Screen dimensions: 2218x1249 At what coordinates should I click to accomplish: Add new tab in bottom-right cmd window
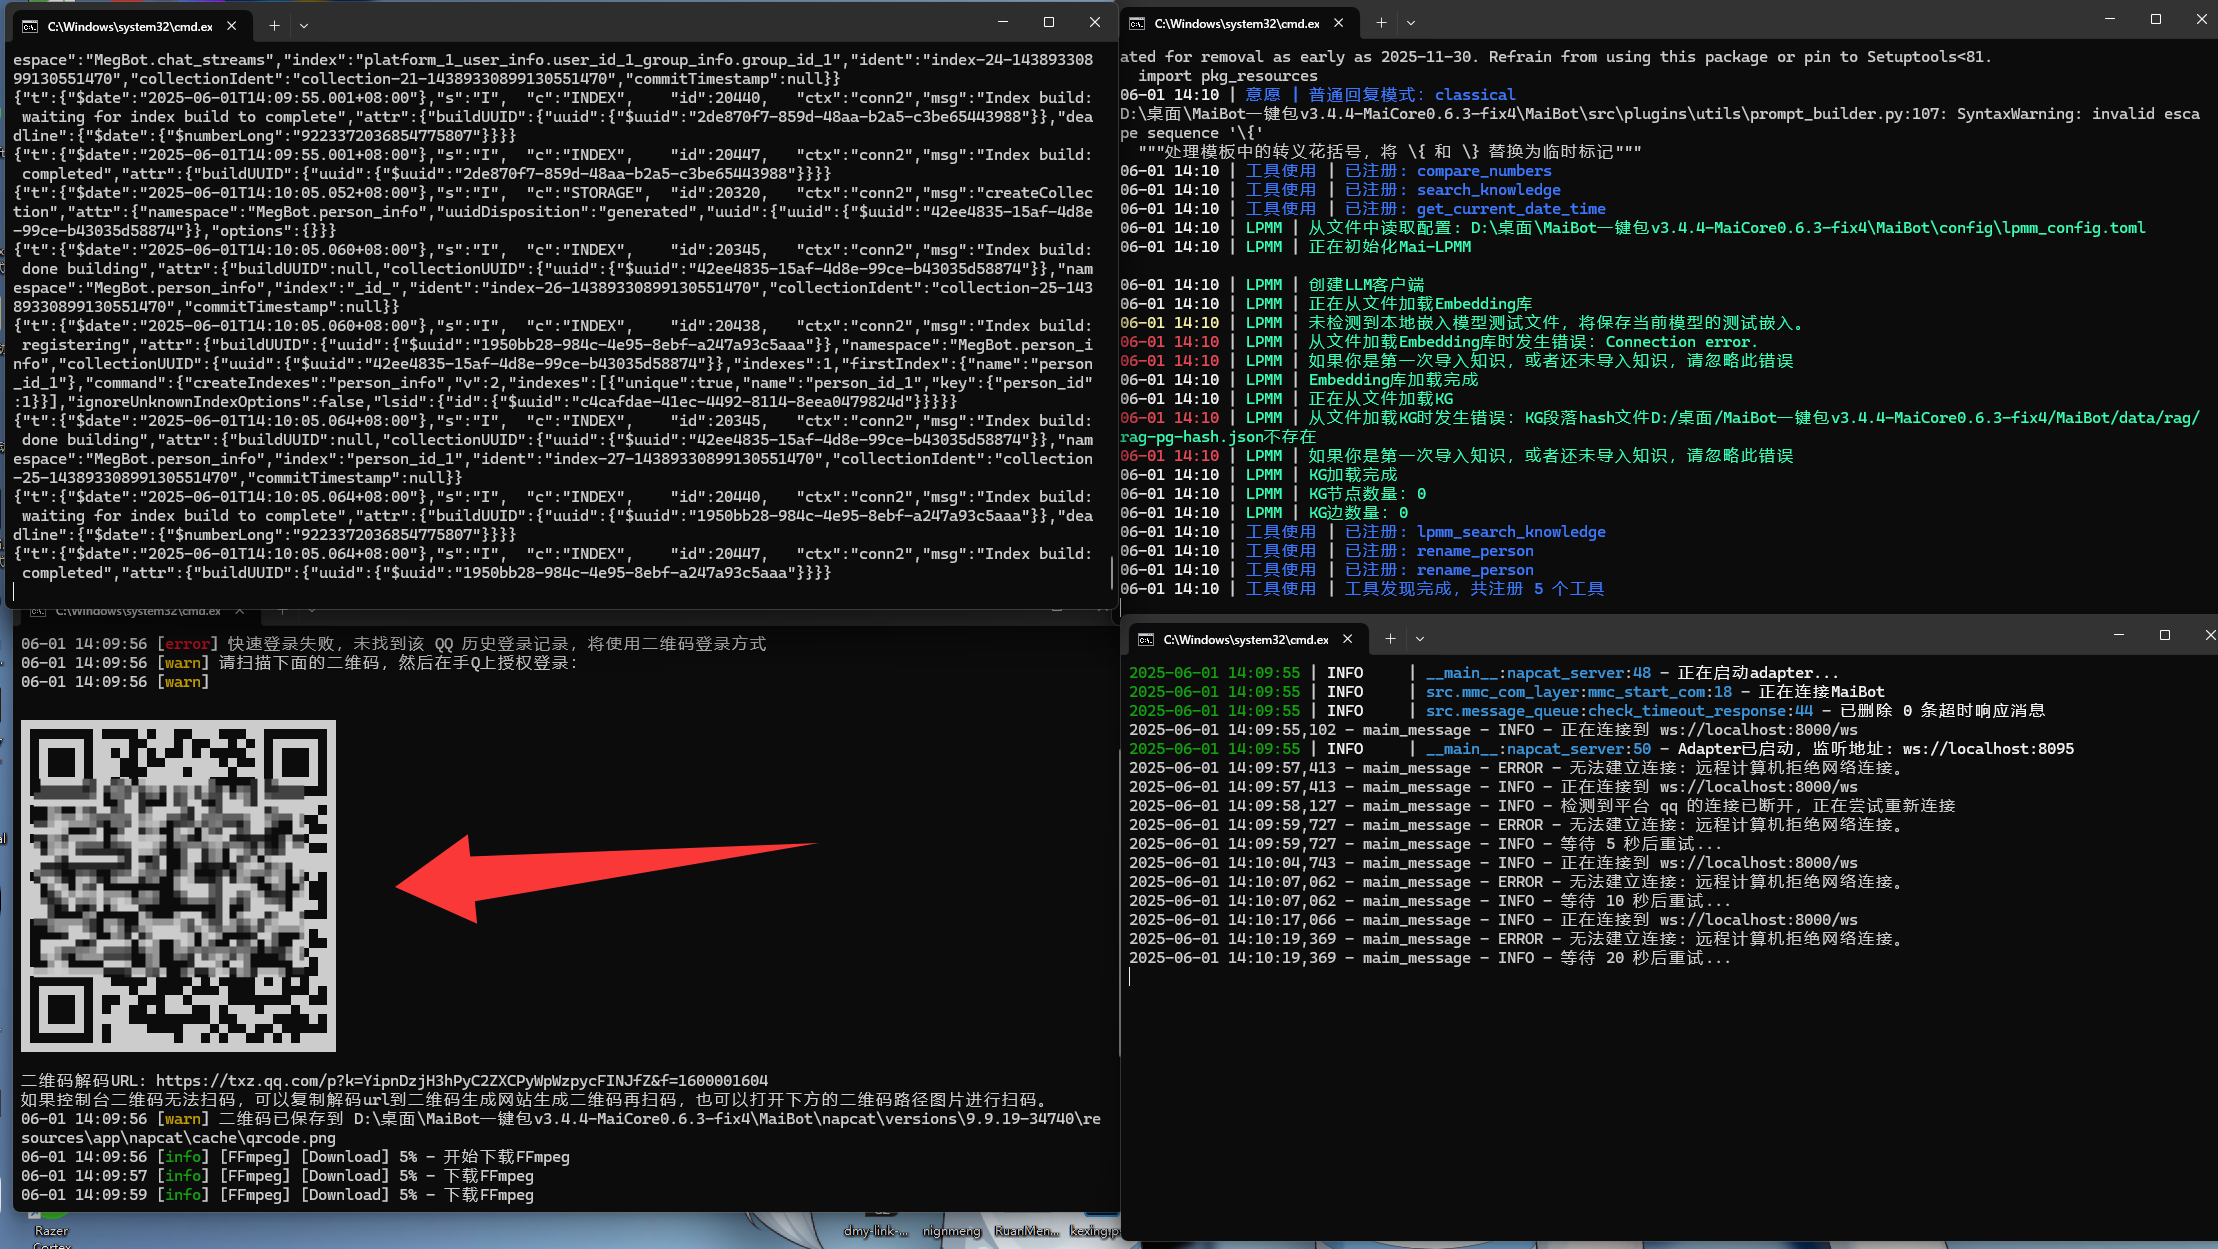coord(1390,639)
